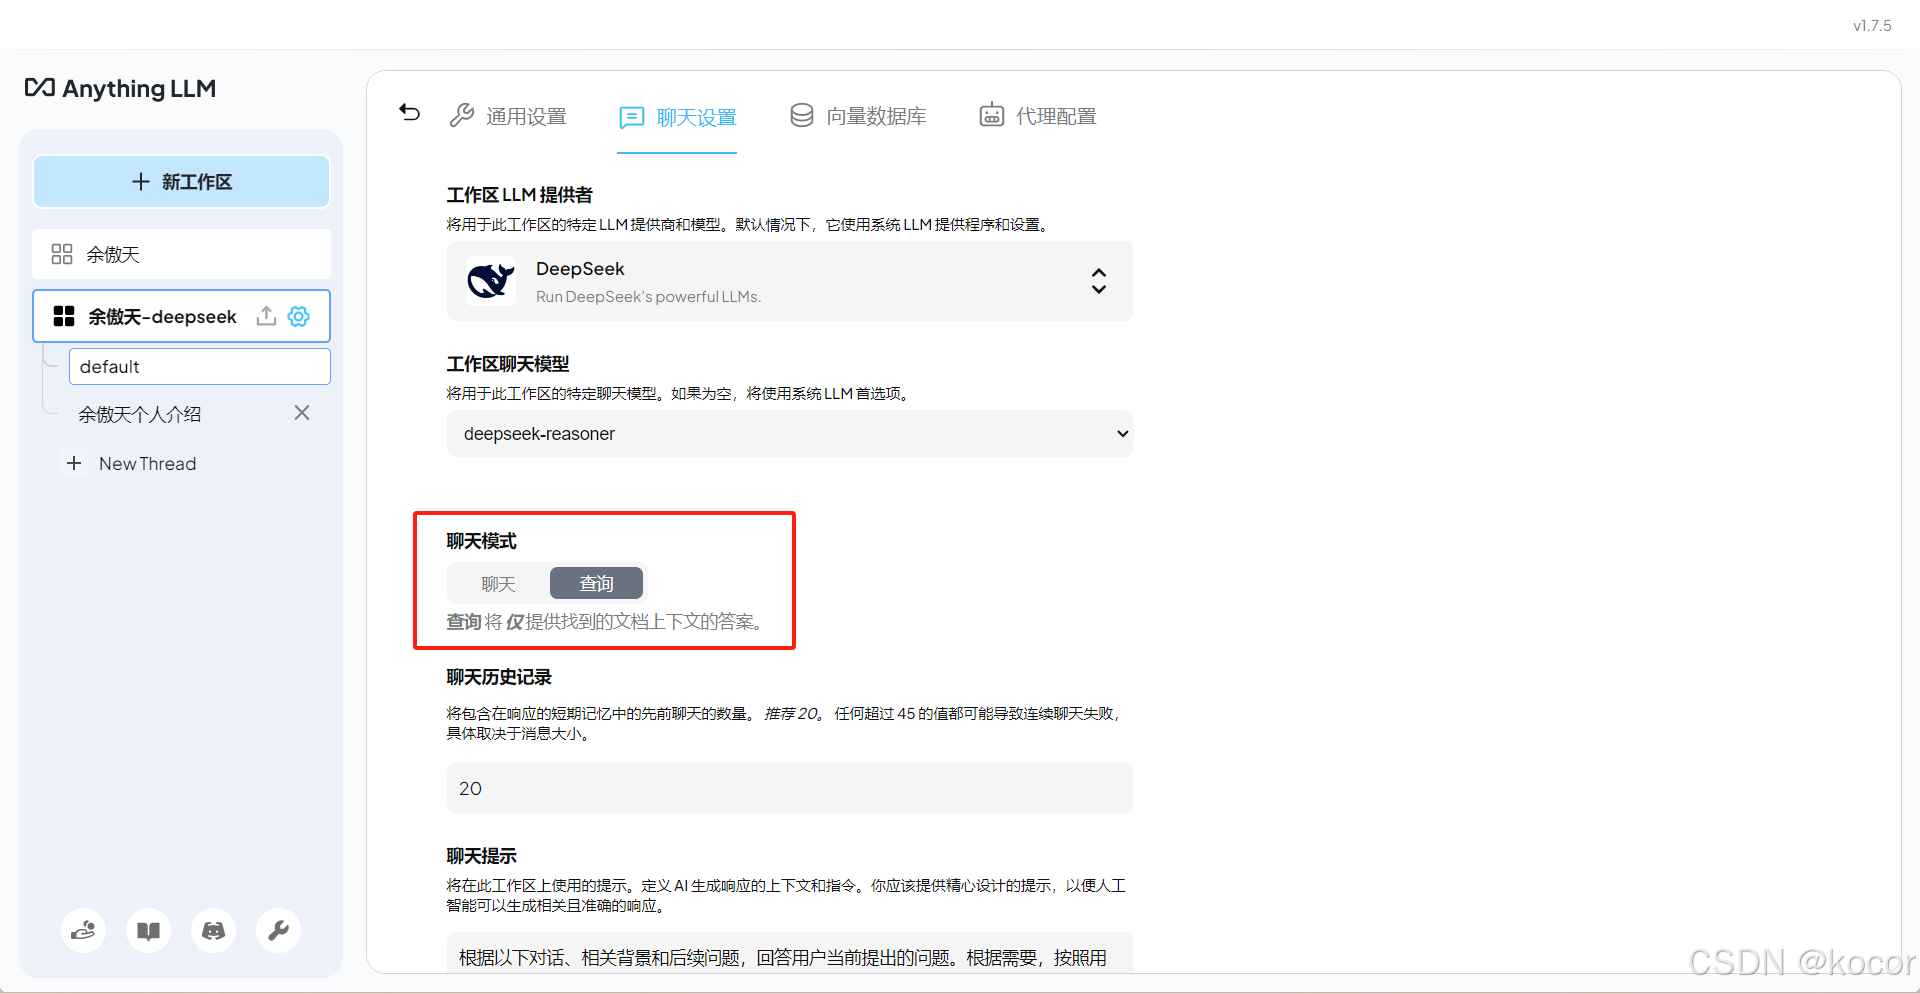Viewport: 1920px width, 994px height.
Task: Select the 查询 chat mode
Action: (596, 583)
